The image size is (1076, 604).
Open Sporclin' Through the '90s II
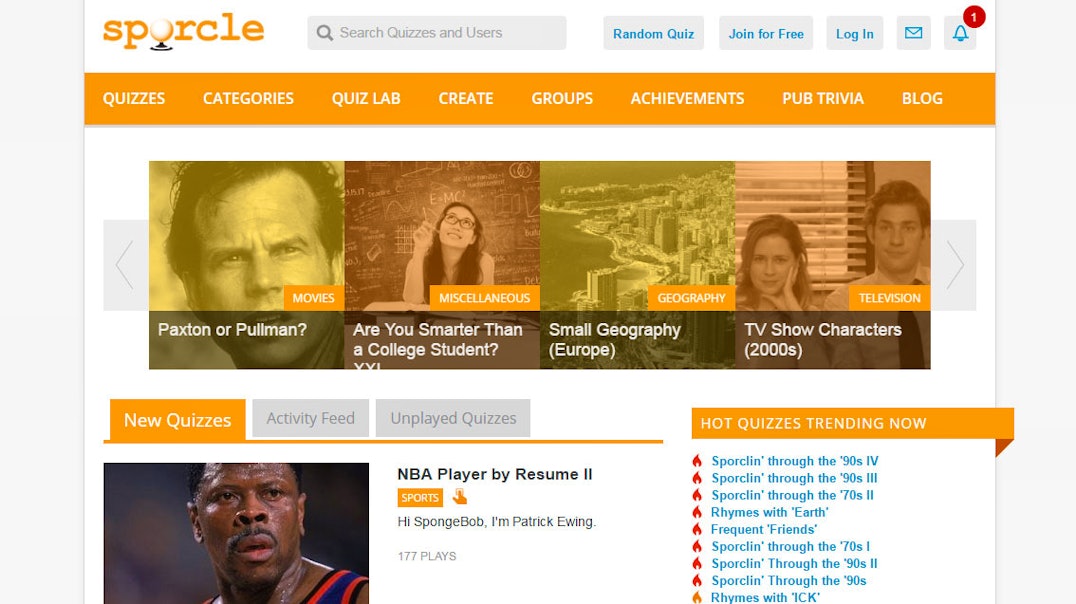pos(794,564)
